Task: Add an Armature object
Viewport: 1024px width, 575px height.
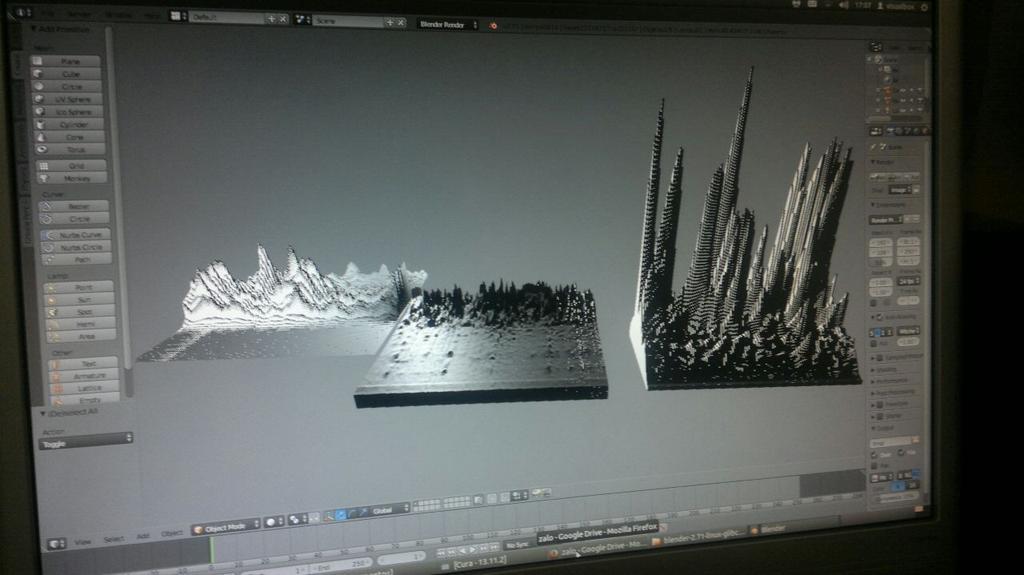Action: click(x=84, y=376)
